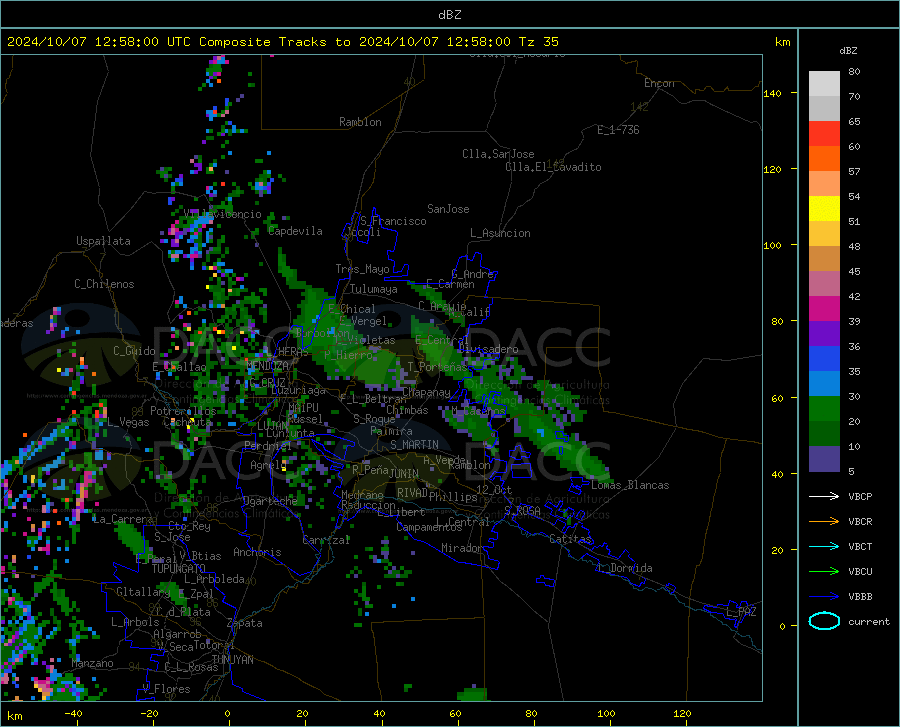The image size is (900, 727).
Task: Click the Capdevila place label
Action: [x=295, y=231]
